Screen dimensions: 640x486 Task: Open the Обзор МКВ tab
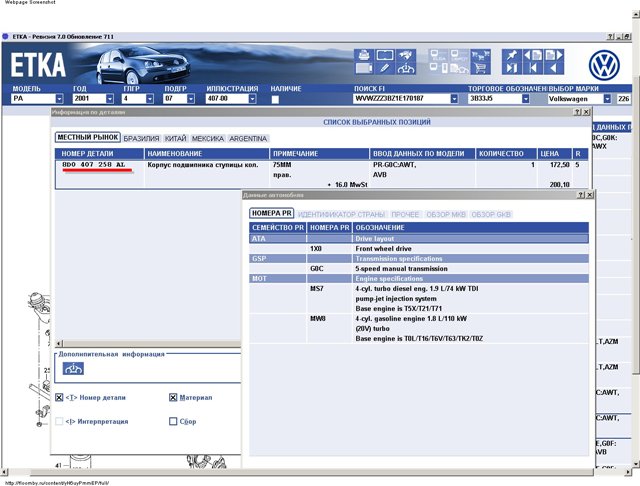point(446,215)
